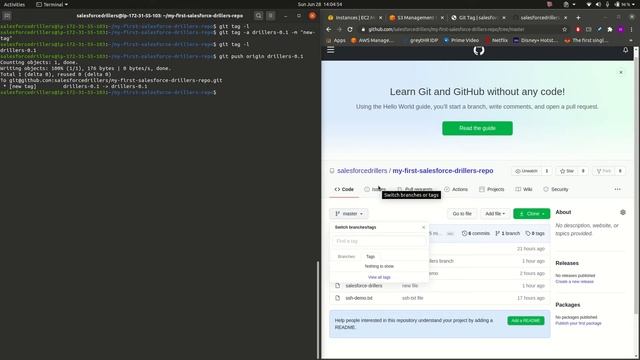
Task: Switch to Instances EC2 browser tab
Action: (x=355, y=18)
